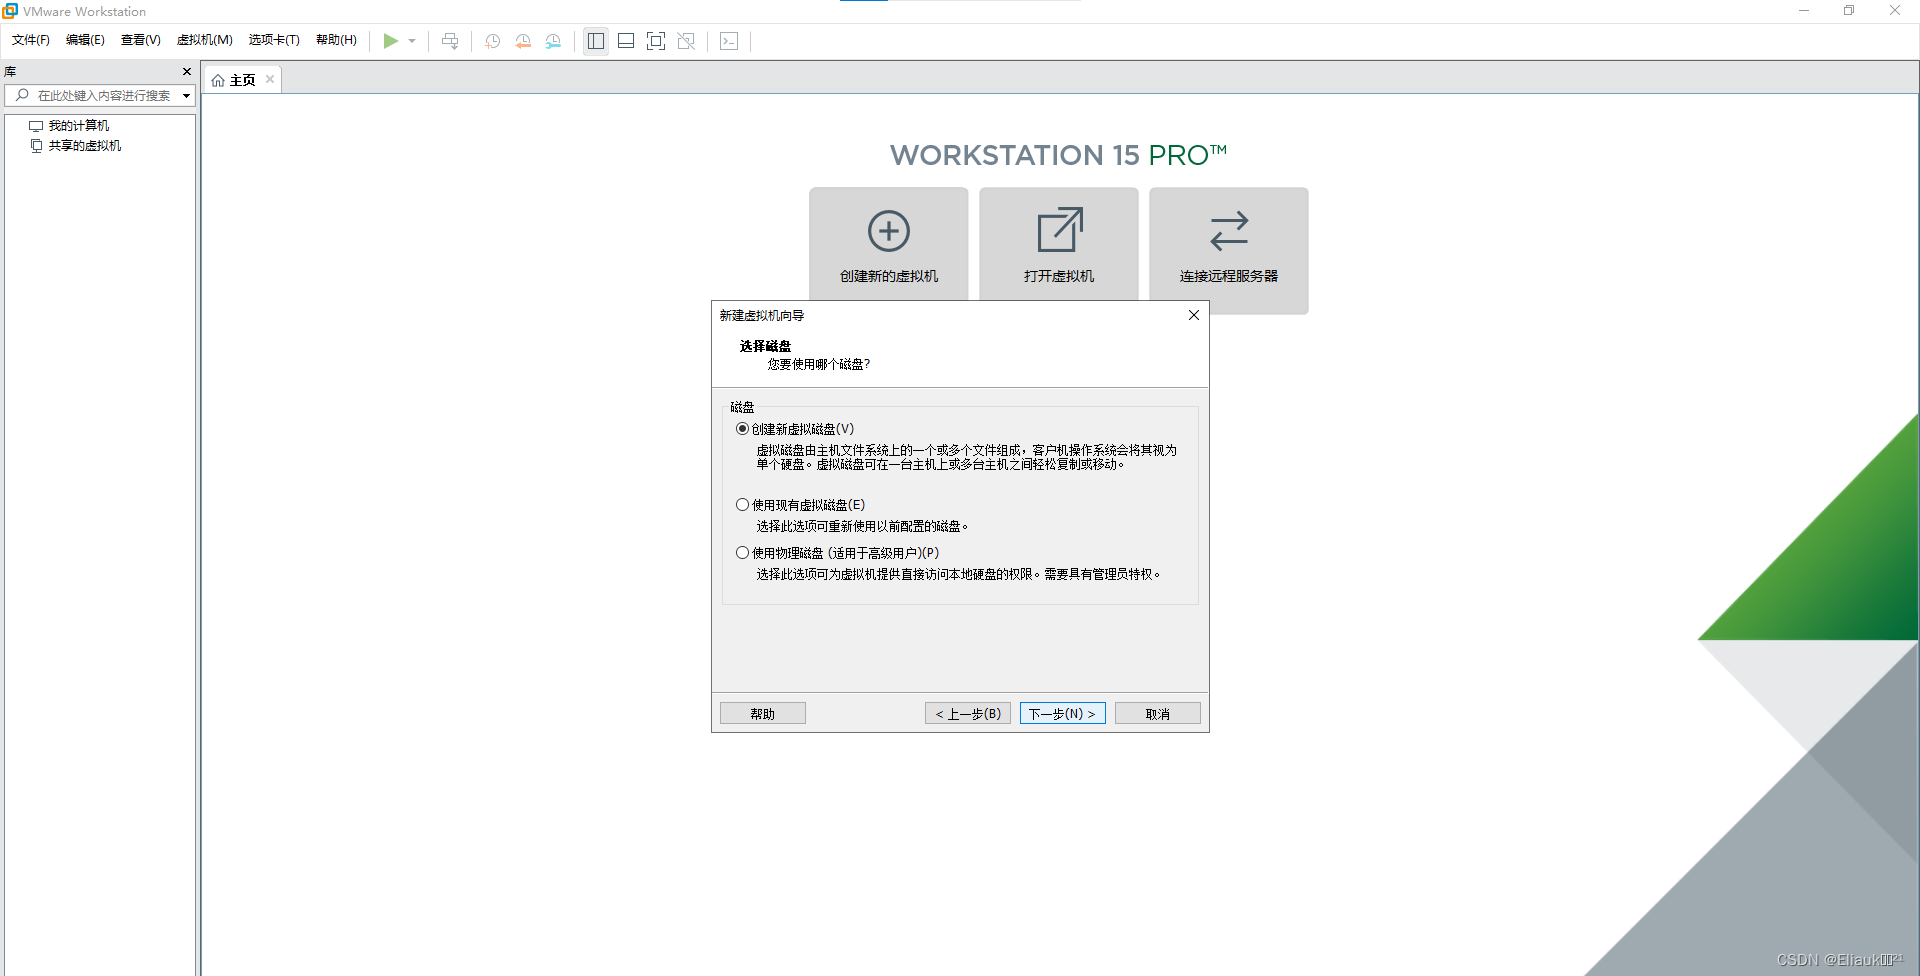Click the take snapshot clock icon

point(493,41)
